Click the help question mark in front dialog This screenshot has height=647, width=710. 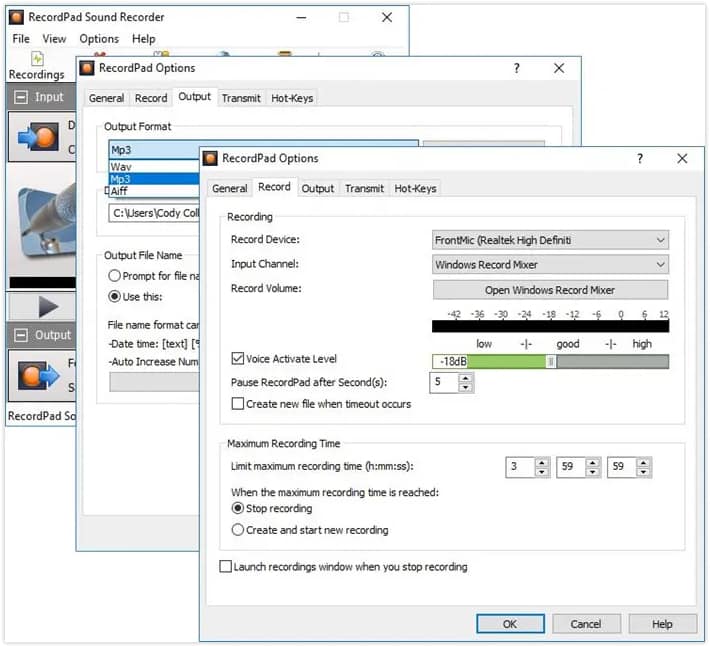639,158
